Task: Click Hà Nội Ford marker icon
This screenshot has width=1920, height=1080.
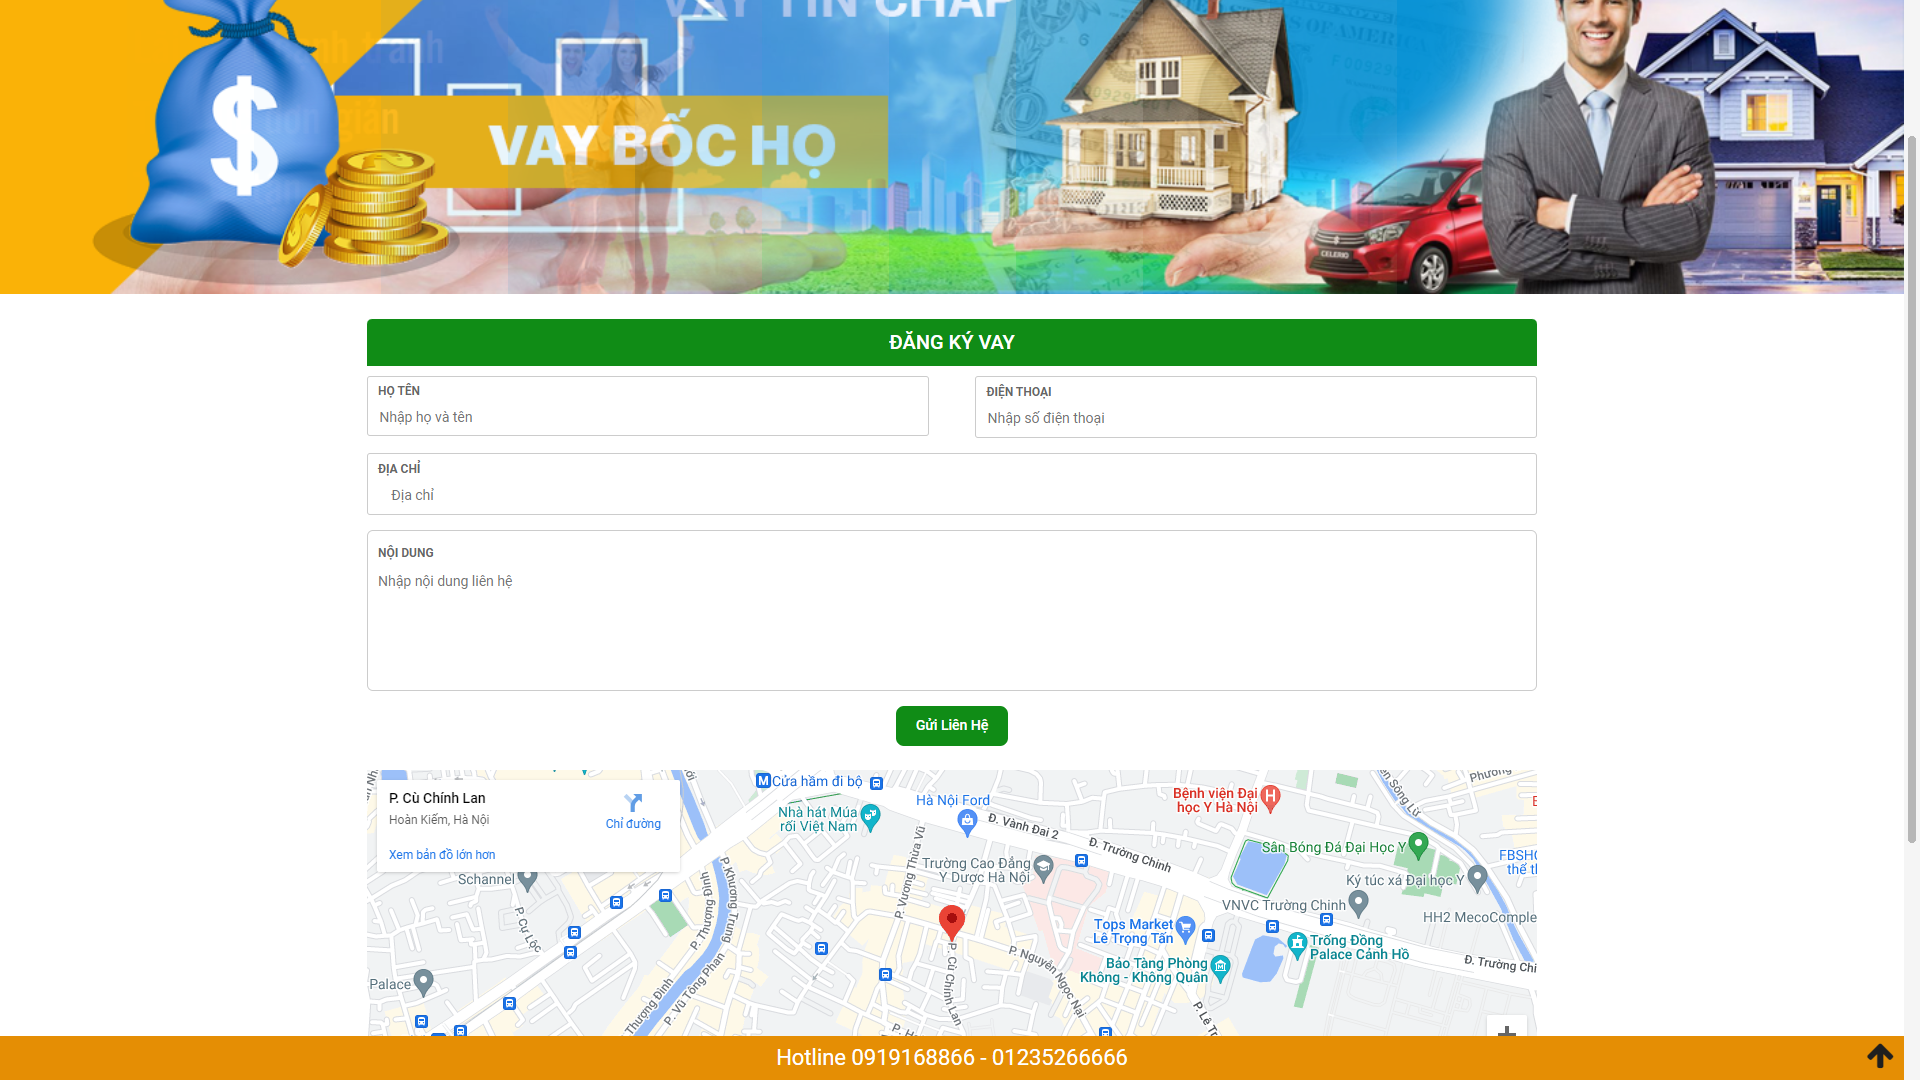Action: tap(967, 822)
